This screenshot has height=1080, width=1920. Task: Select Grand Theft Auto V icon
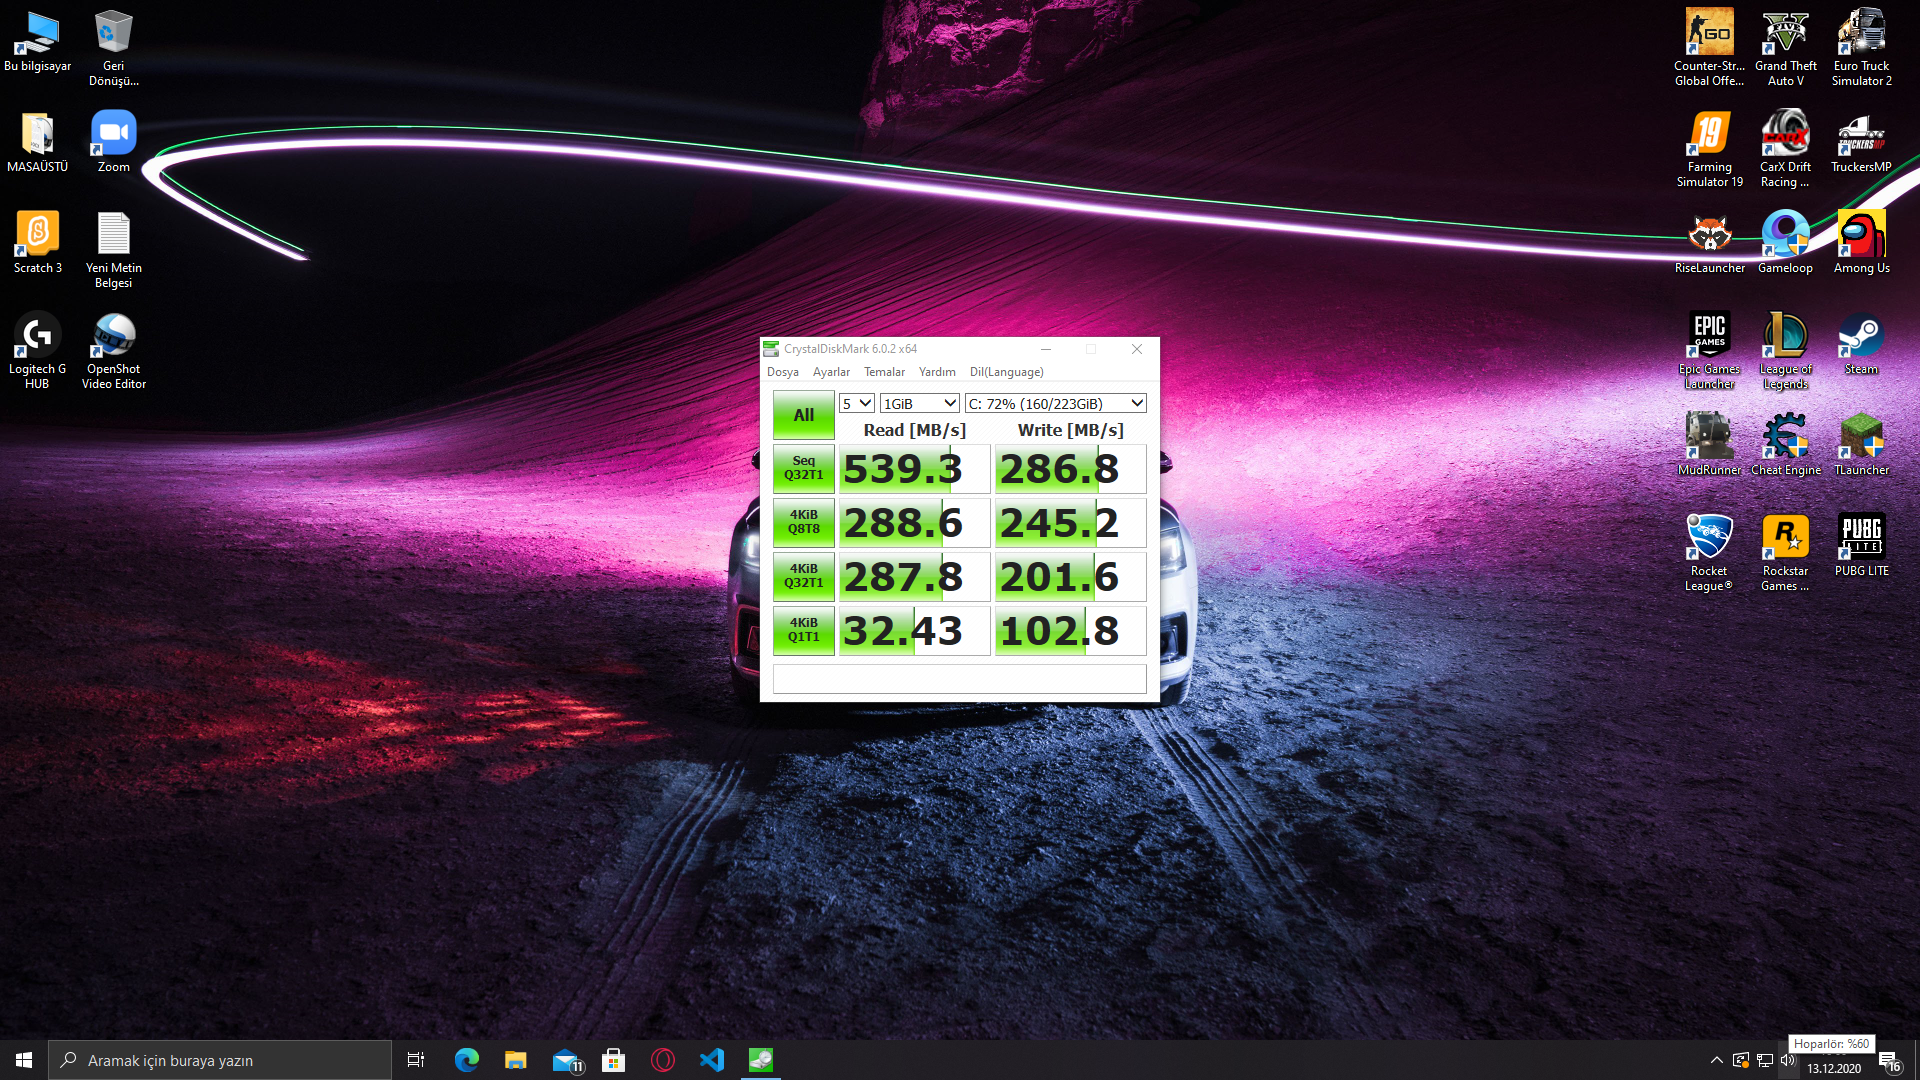pos(1786,48)
